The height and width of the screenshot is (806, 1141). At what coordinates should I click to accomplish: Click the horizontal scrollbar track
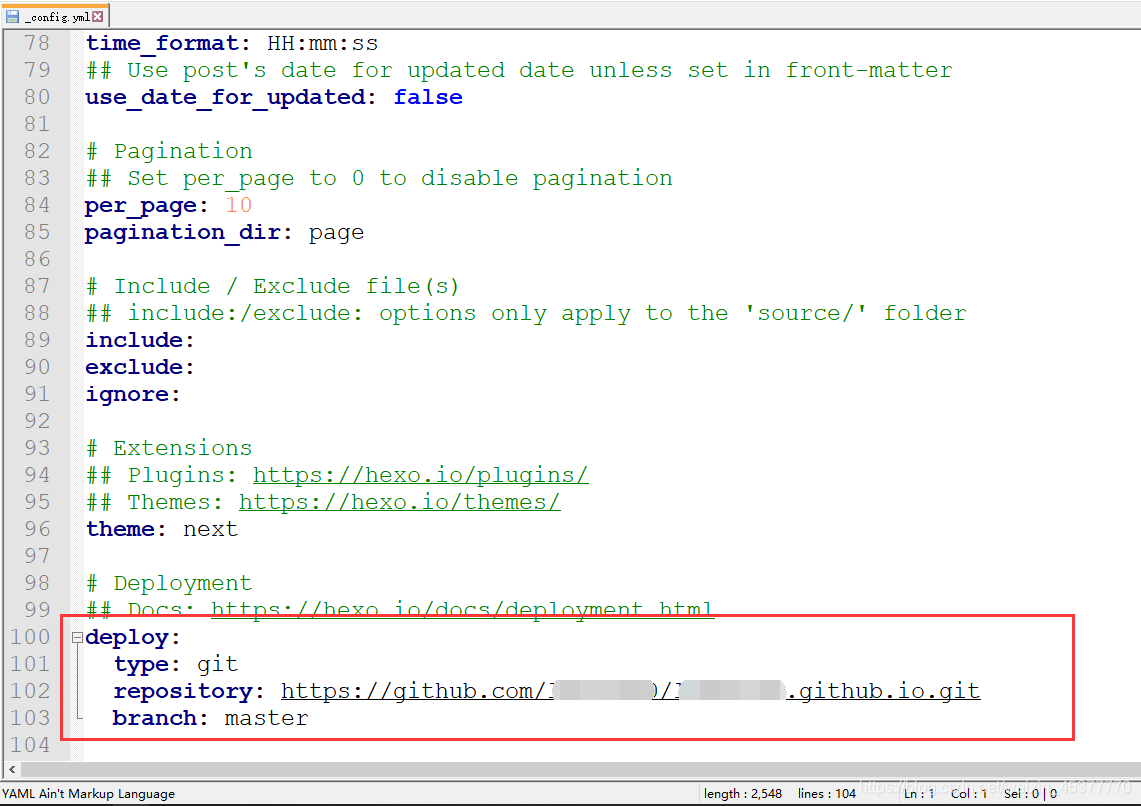pyautogui.click(x=581, y=769)
